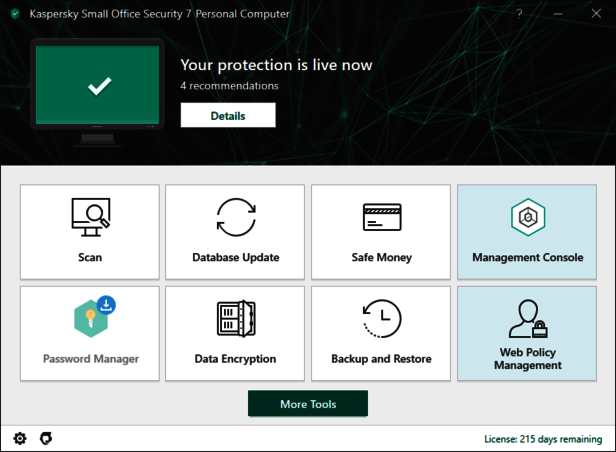
Task: Launch Management Console hexagon icon
Action: click(527, 218)
